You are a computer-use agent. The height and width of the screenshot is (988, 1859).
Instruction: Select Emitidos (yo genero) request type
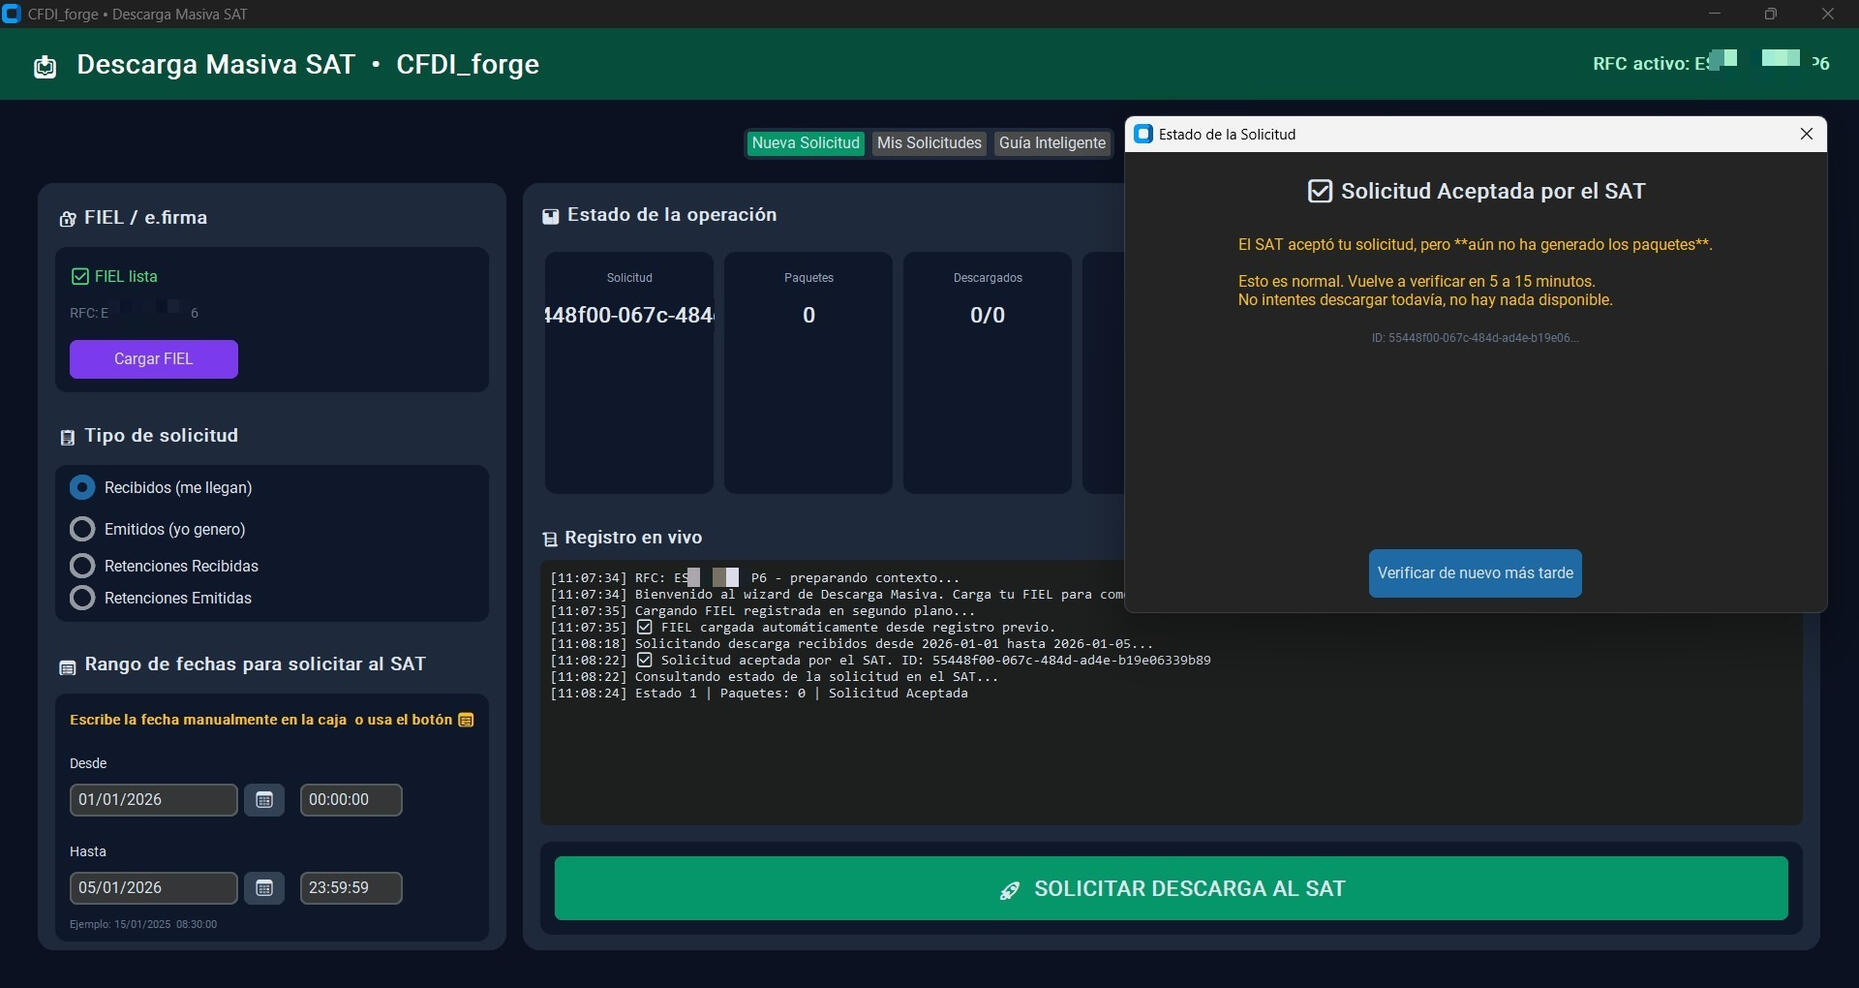pos(158,529)
